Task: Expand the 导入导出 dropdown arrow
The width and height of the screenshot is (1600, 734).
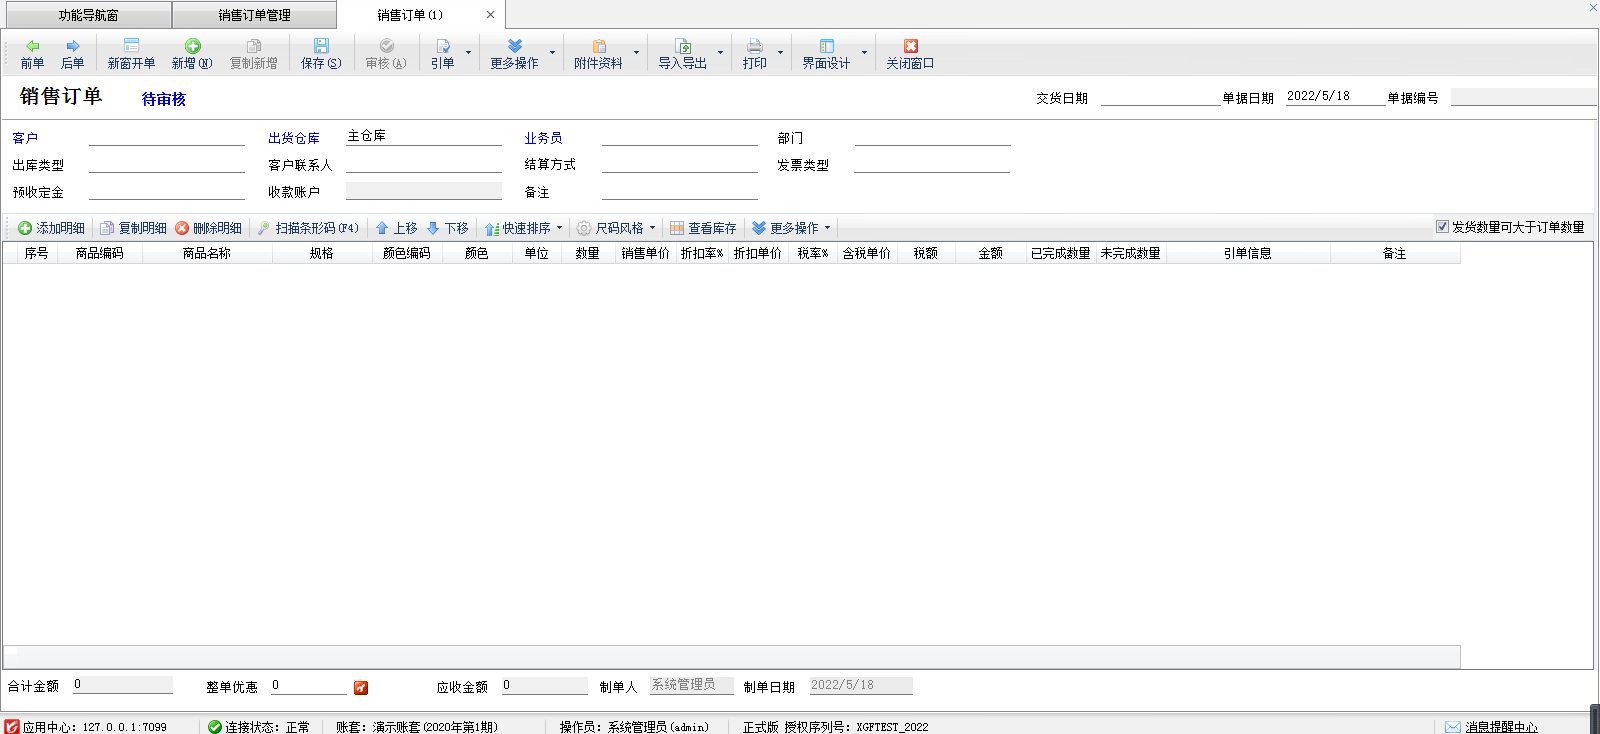Action: (x=720, y=53)
